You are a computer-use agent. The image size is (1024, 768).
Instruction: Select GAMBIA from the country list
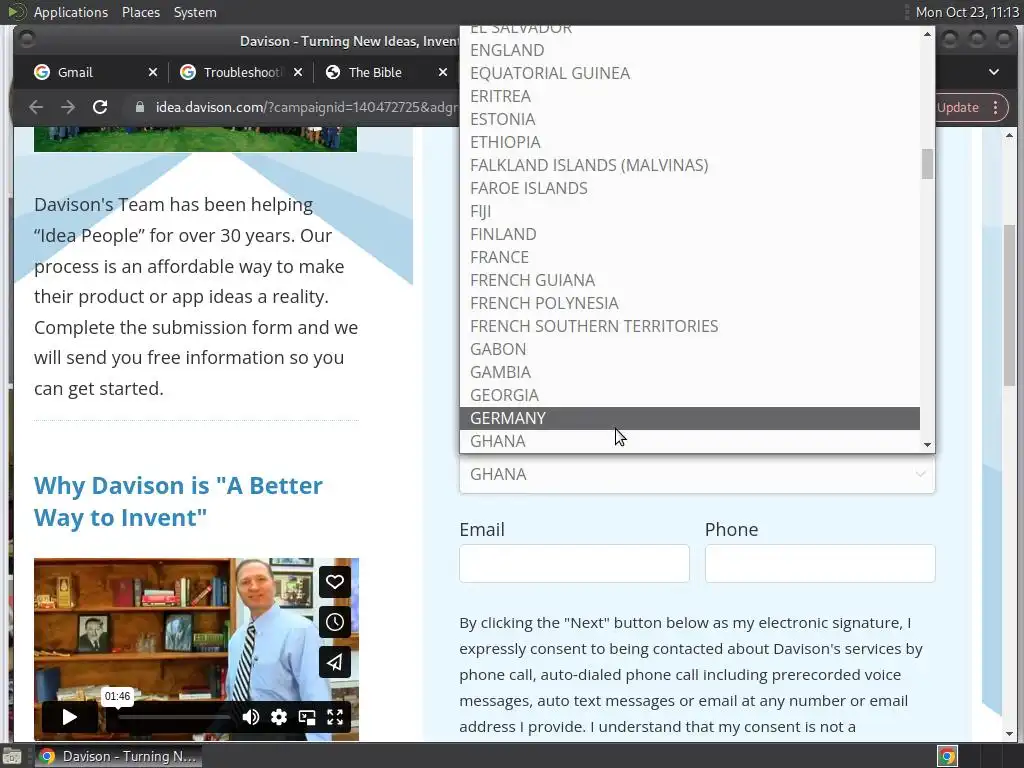tap(690, 372)
